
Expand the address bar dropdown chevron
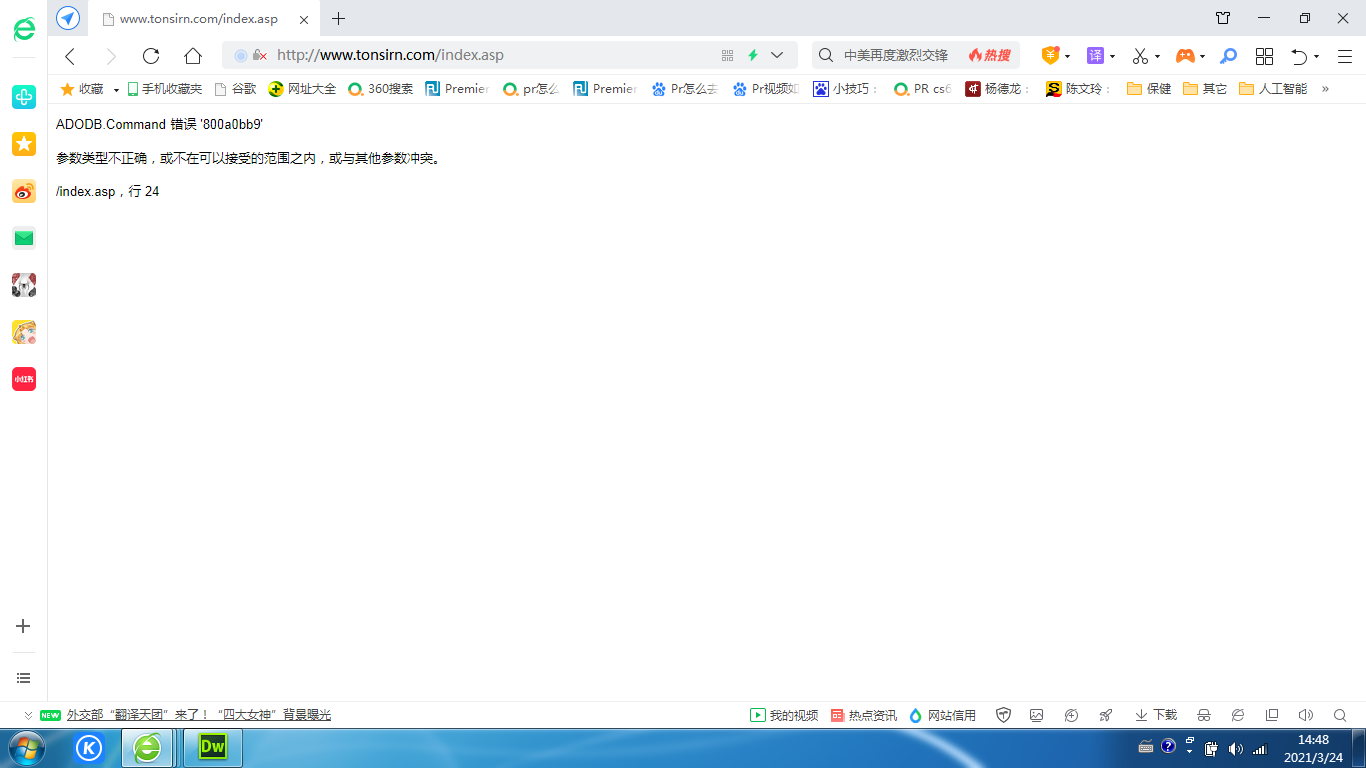777,56
